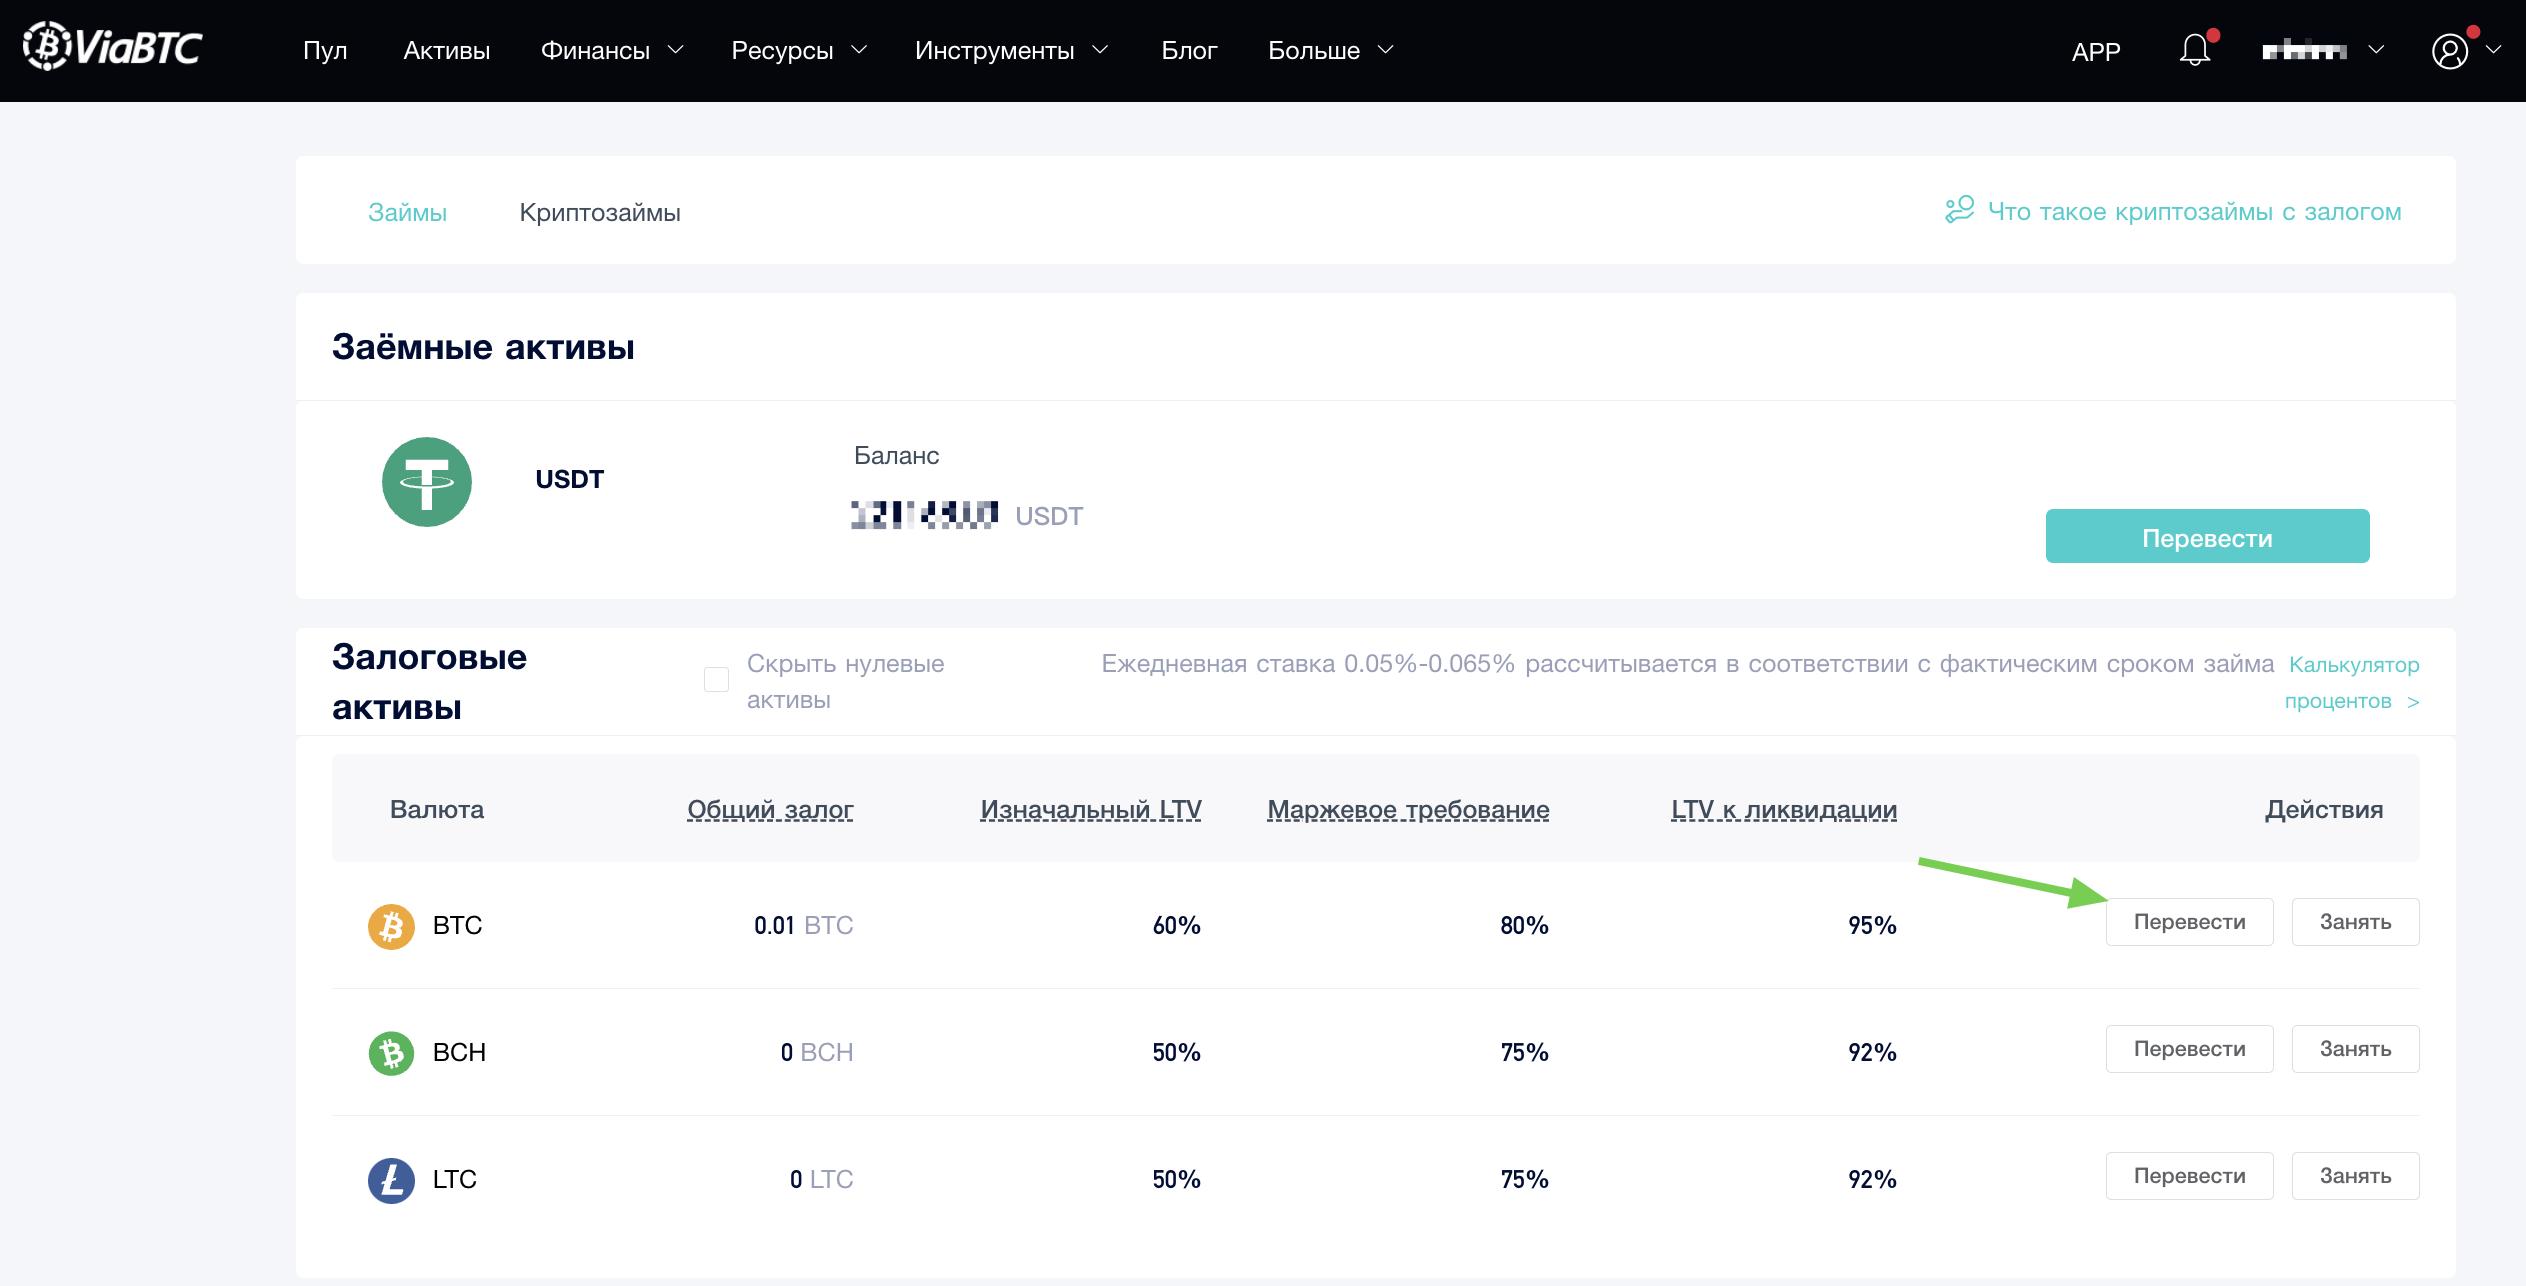The image size is (2526, 1286).
Task: Click the Действия column header
Action: click(x=2324, y=809)
